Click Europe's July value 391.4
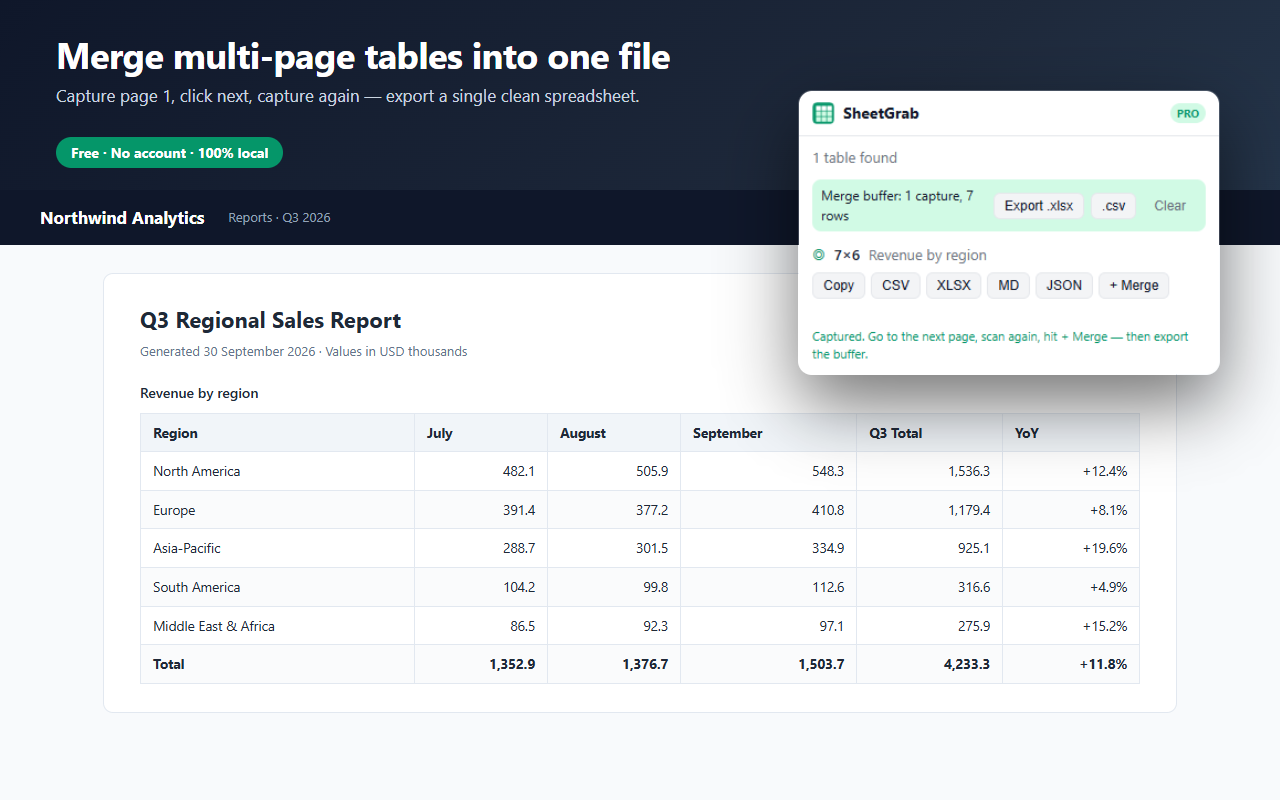 519,510
